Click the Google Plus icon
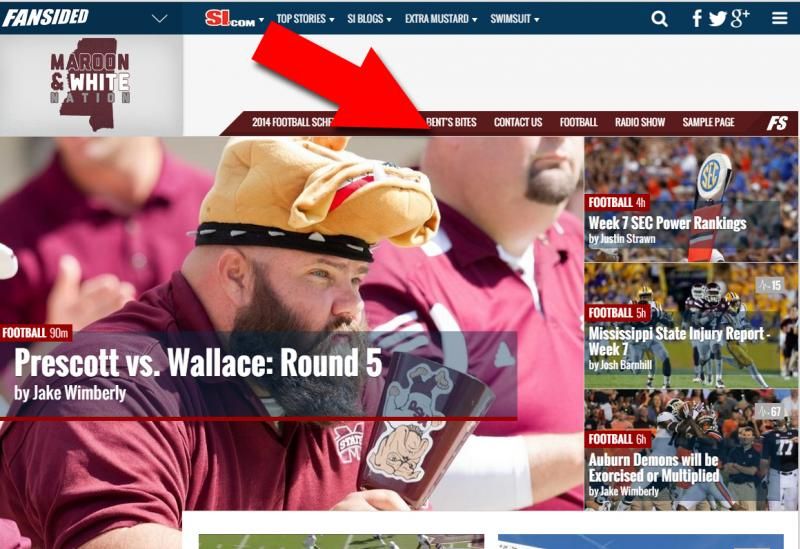The height and width of the screenshot is (549, 800). pos(740,18)
